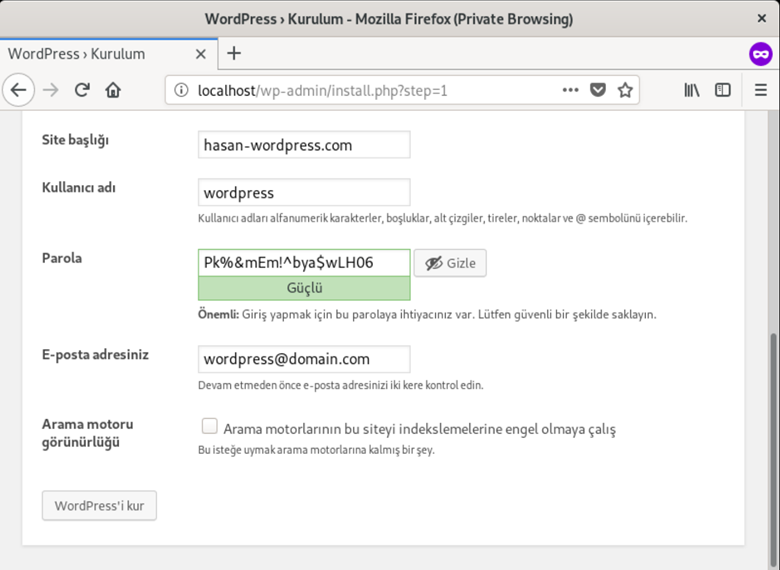Viewport: 780px width, 570px height.
Task: Click WordPress'i kur install button
Action: [99, 505]
